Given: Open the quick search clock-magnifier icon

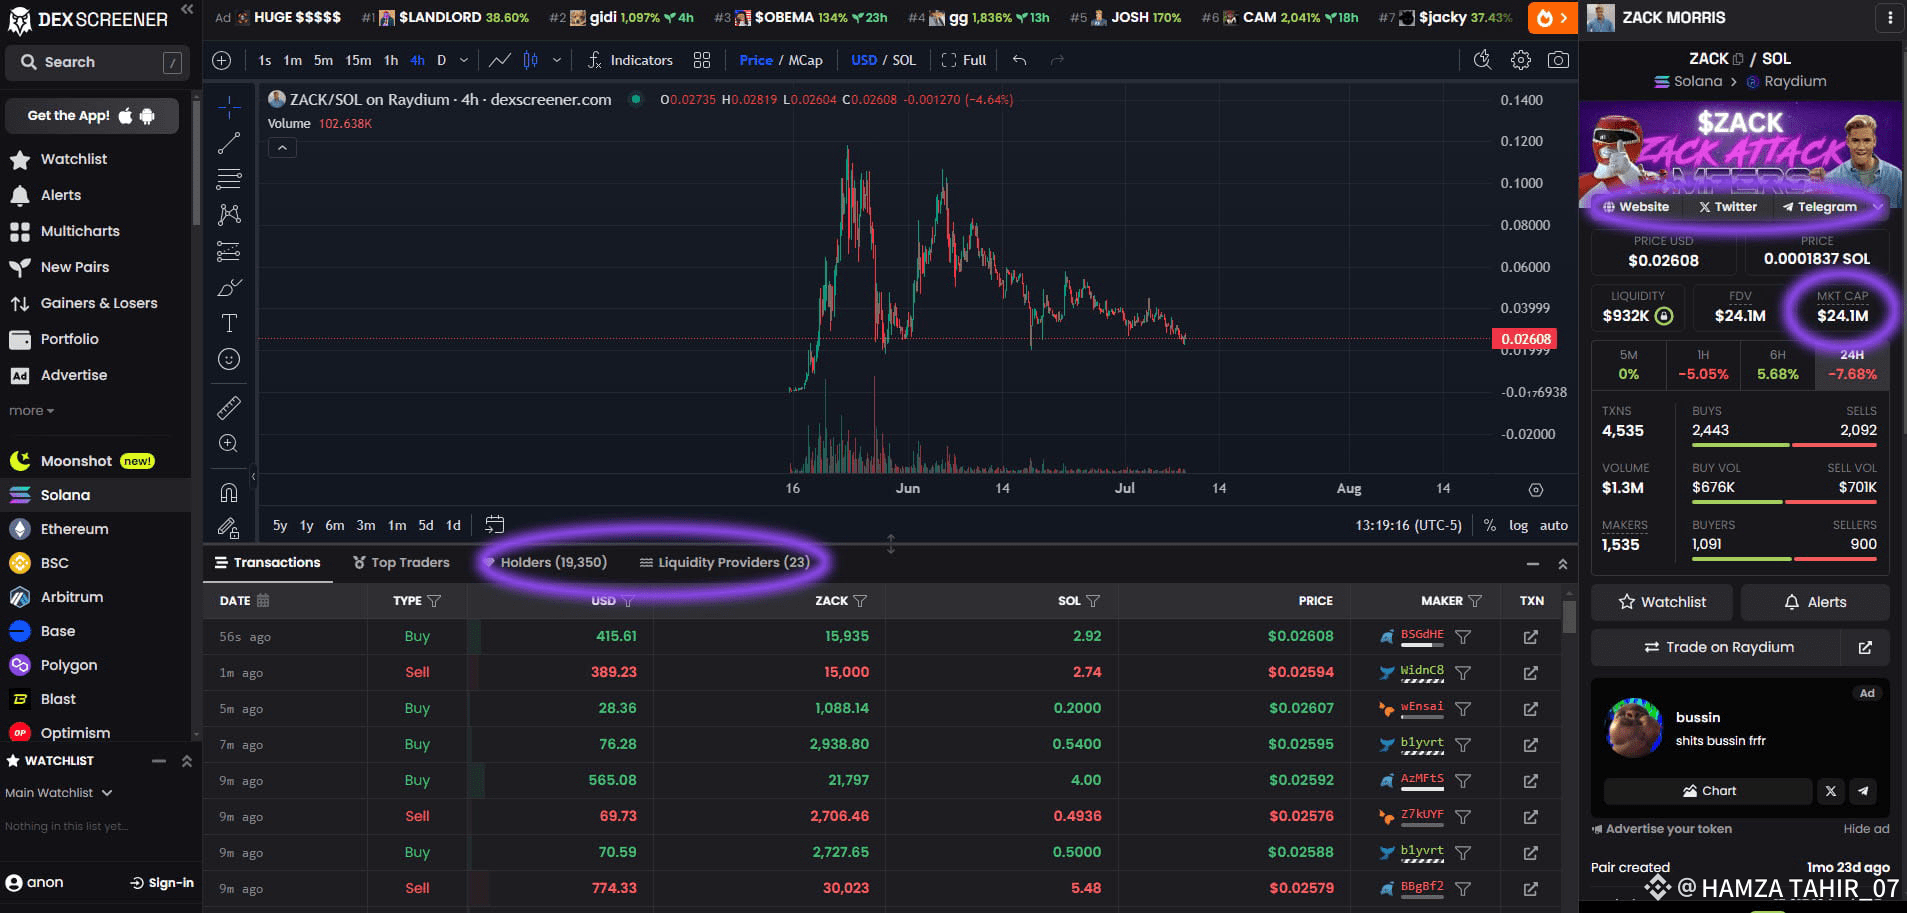Looking at the screenshot, I should 1483,60.
